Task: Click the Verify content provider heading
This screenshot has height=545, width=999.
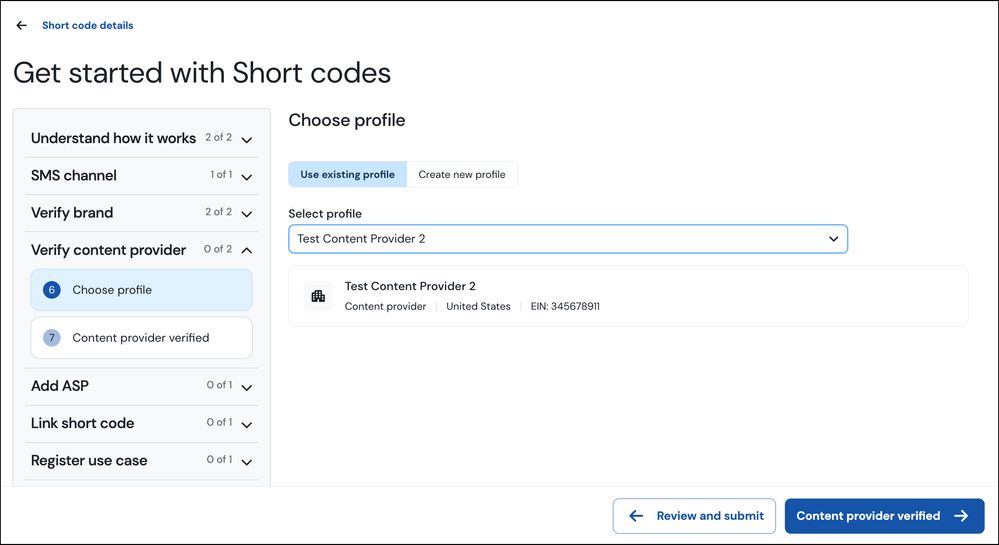Action: click(x=108, y=250)
